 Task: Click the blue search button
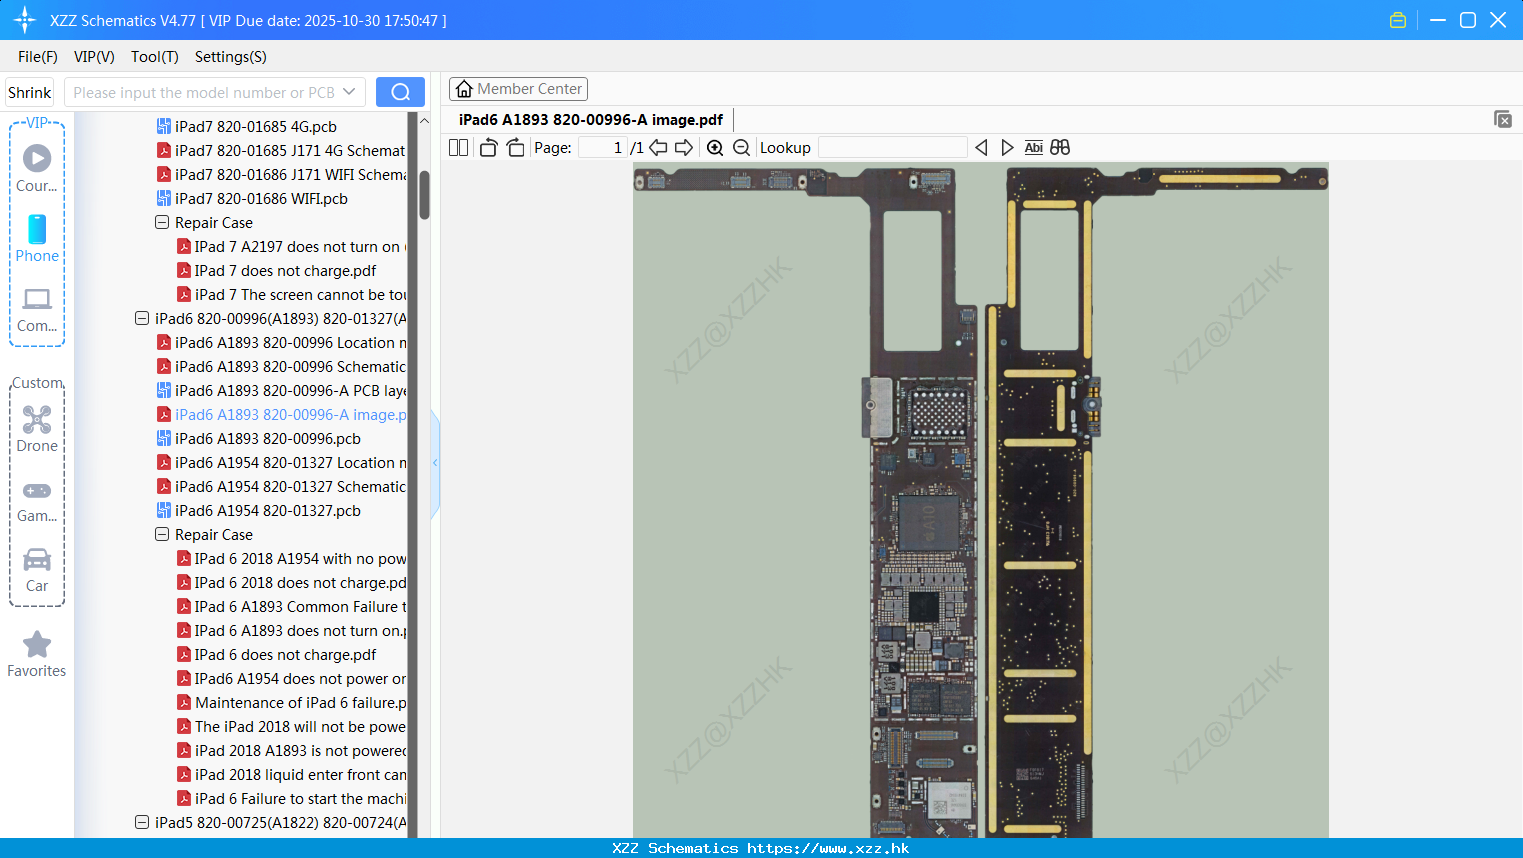(400, 92)
